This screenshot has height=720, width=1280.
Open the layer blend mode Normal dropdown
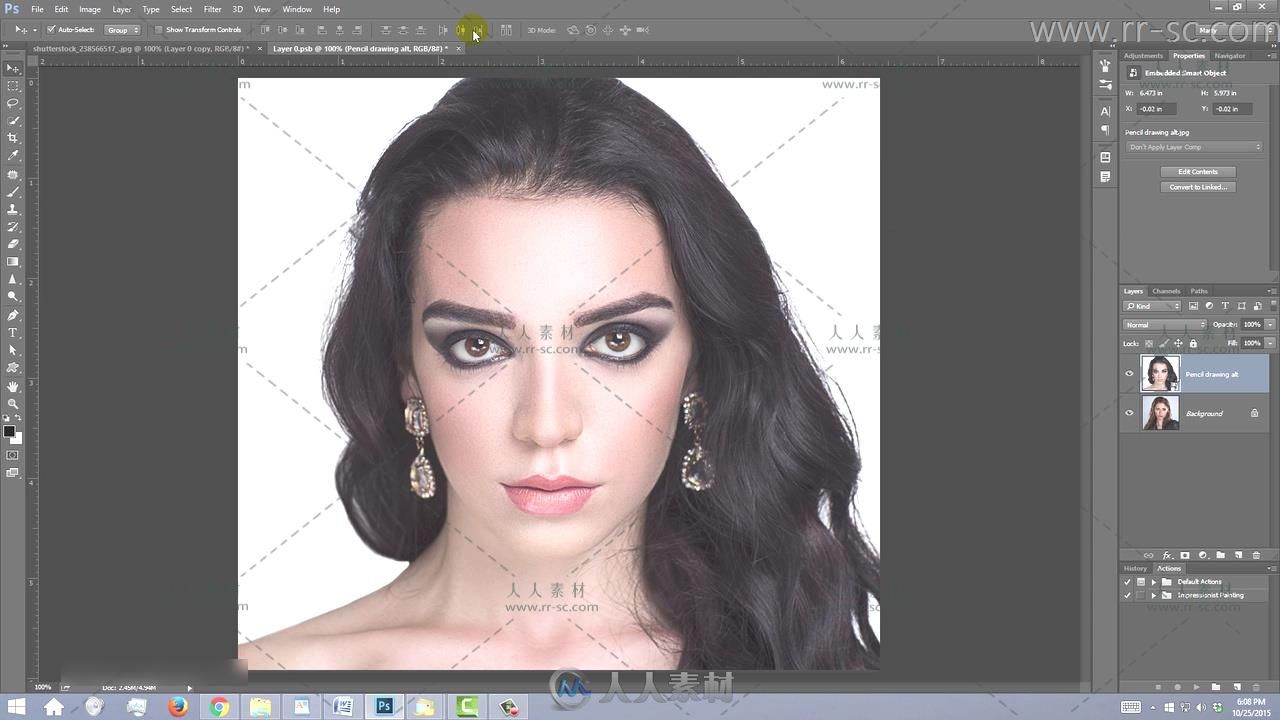[1166, 325]
